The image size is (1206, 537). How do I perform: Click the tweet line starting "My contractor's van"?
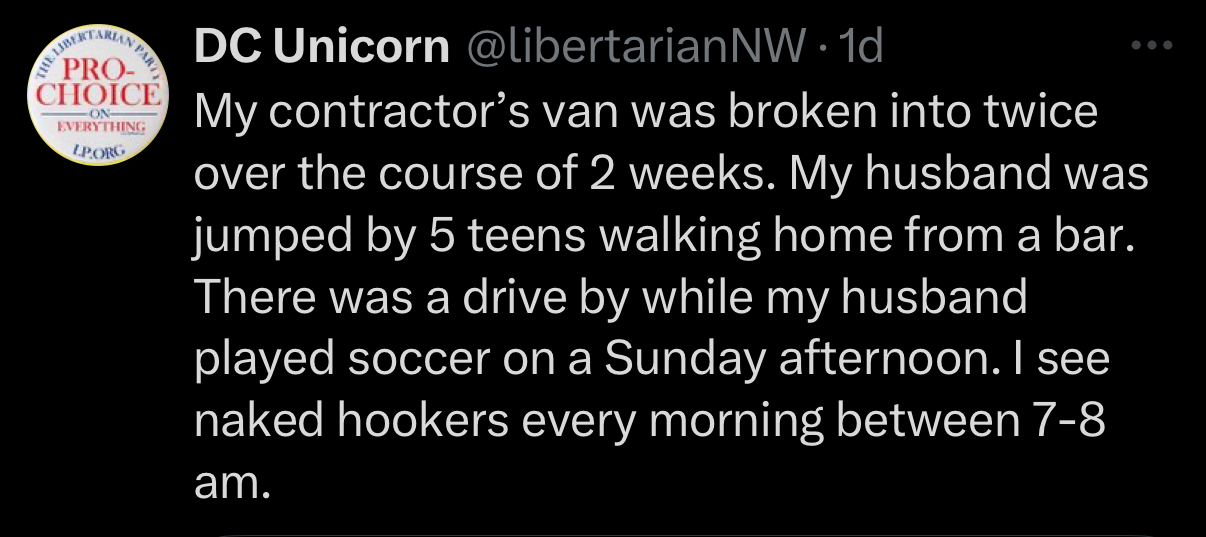645,111
